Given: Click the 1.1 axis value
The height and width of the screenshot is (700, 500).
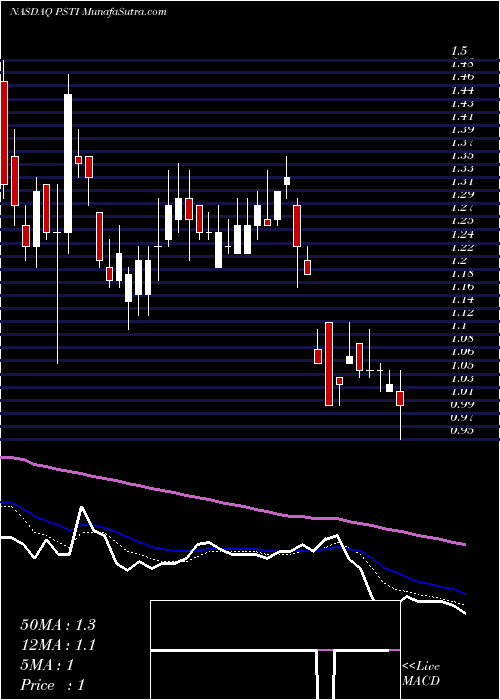Looking at the screenshot, I should 459,325.
